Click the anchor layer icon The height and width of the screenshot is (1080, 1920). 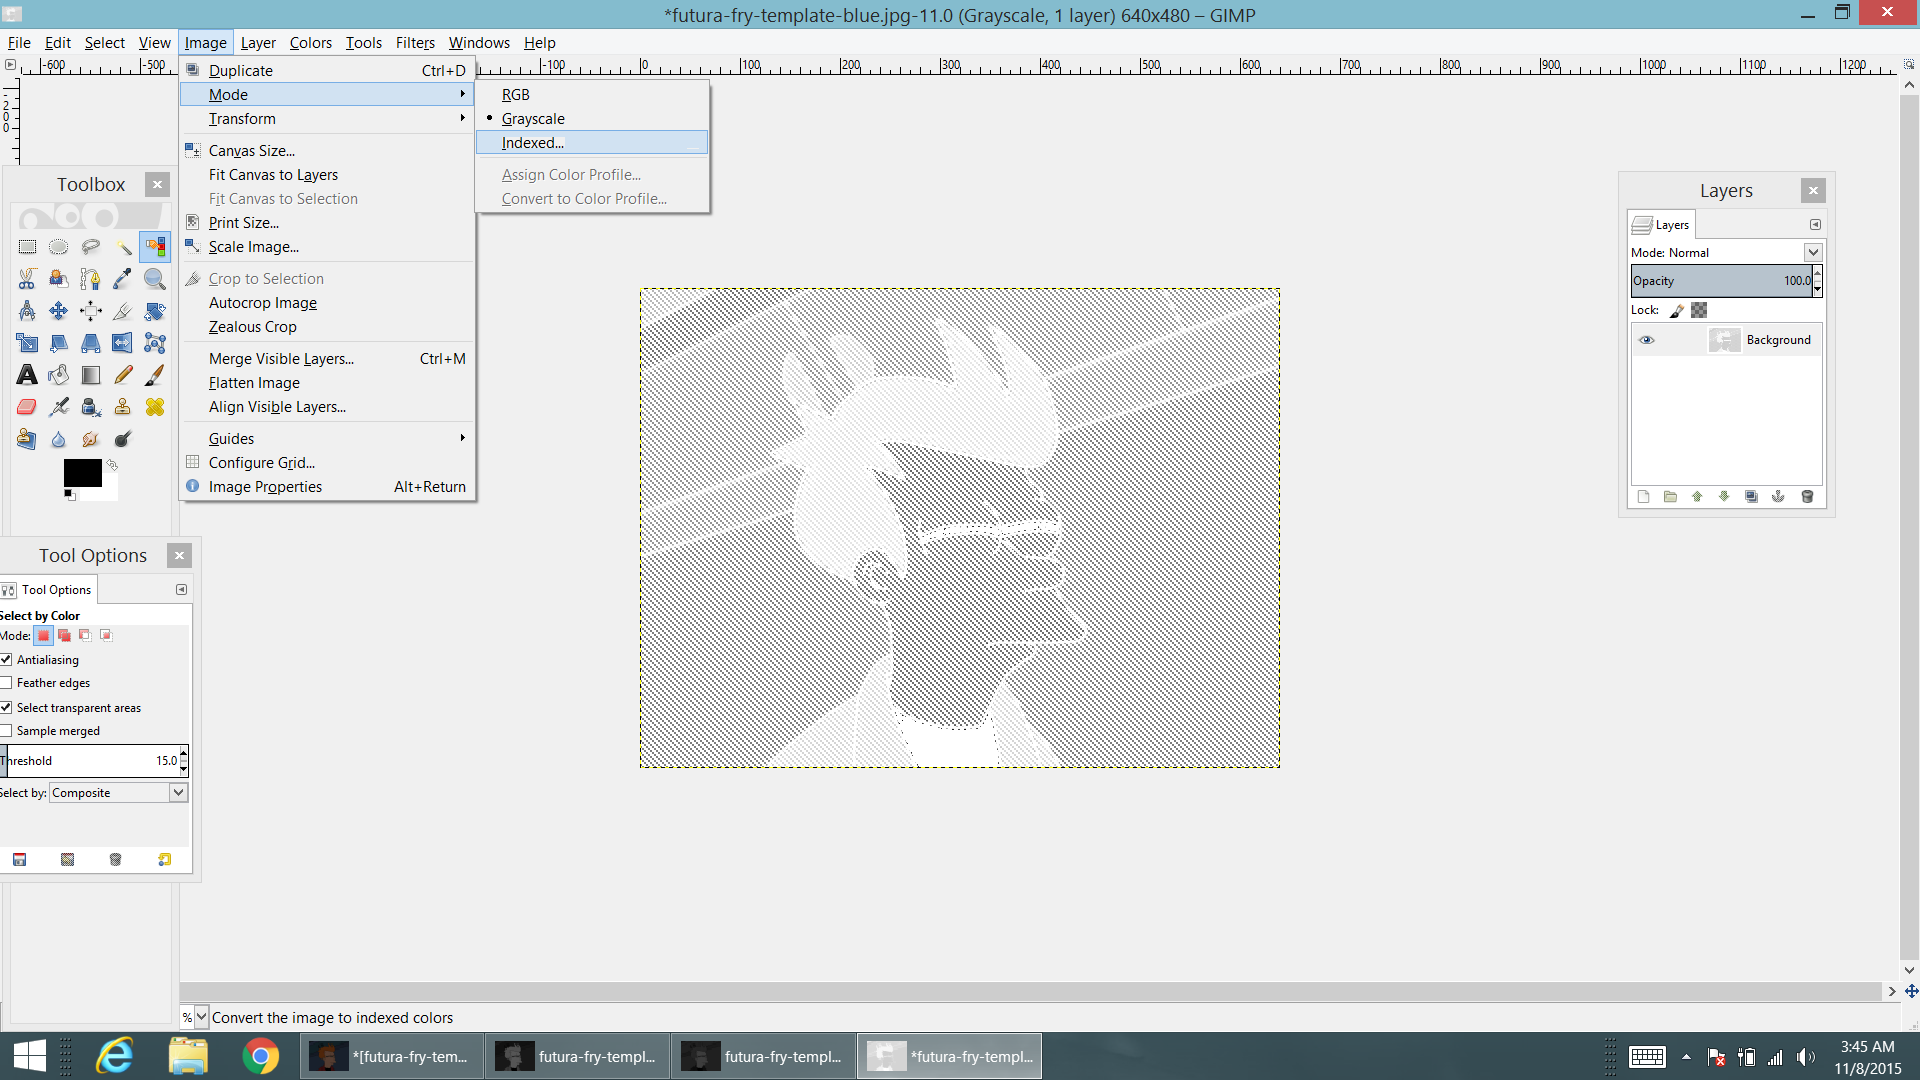pos(1778,497)
